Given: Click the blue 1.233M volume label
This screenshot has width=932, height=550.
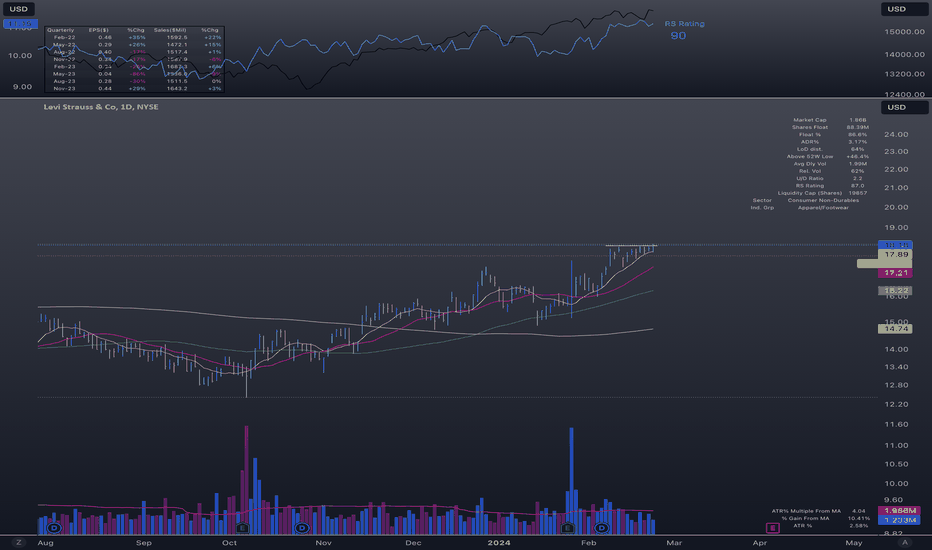Looking at the screenshot, I should pos(899,520).
